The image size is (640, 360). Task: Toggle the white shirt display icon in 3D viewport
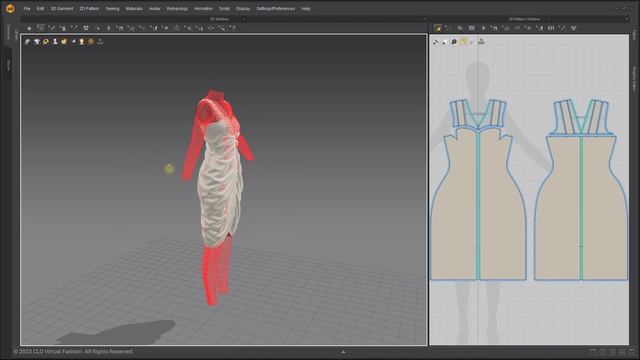coord(37,41)
